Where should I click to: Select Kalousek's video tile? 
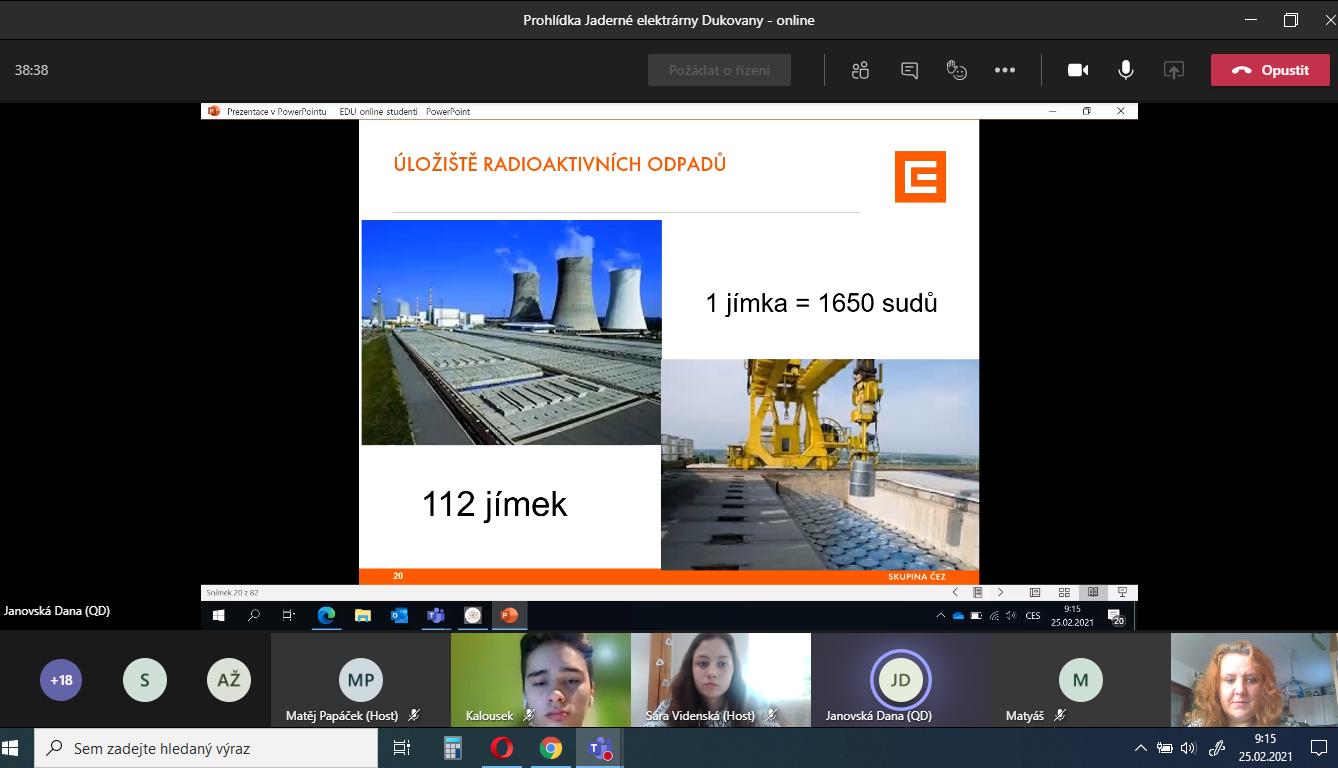[540, 678]
